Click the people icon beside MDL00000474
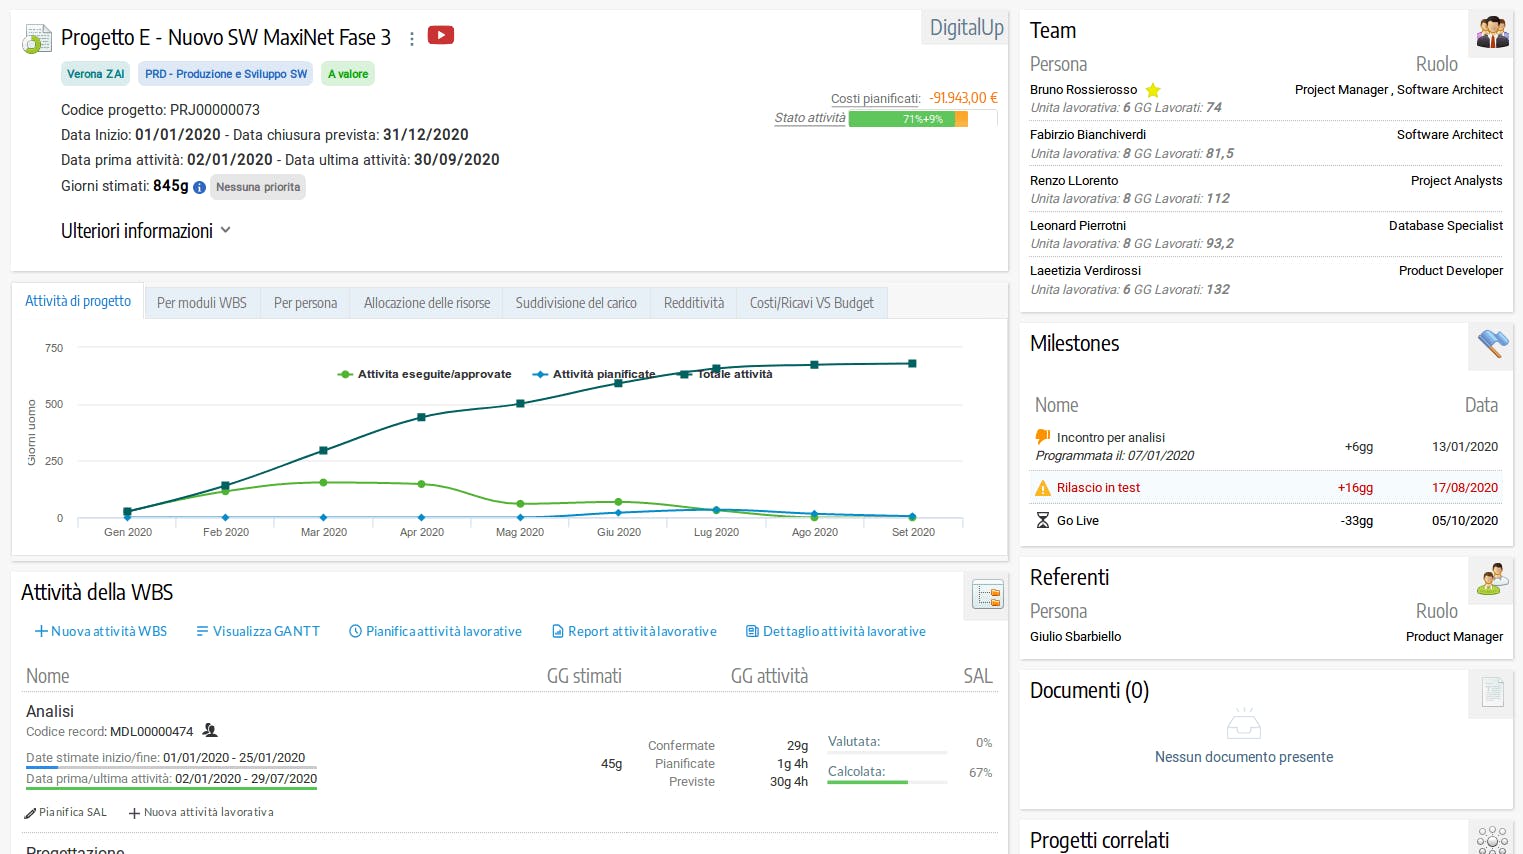1523x854 pixels. (x=210, y=731)
